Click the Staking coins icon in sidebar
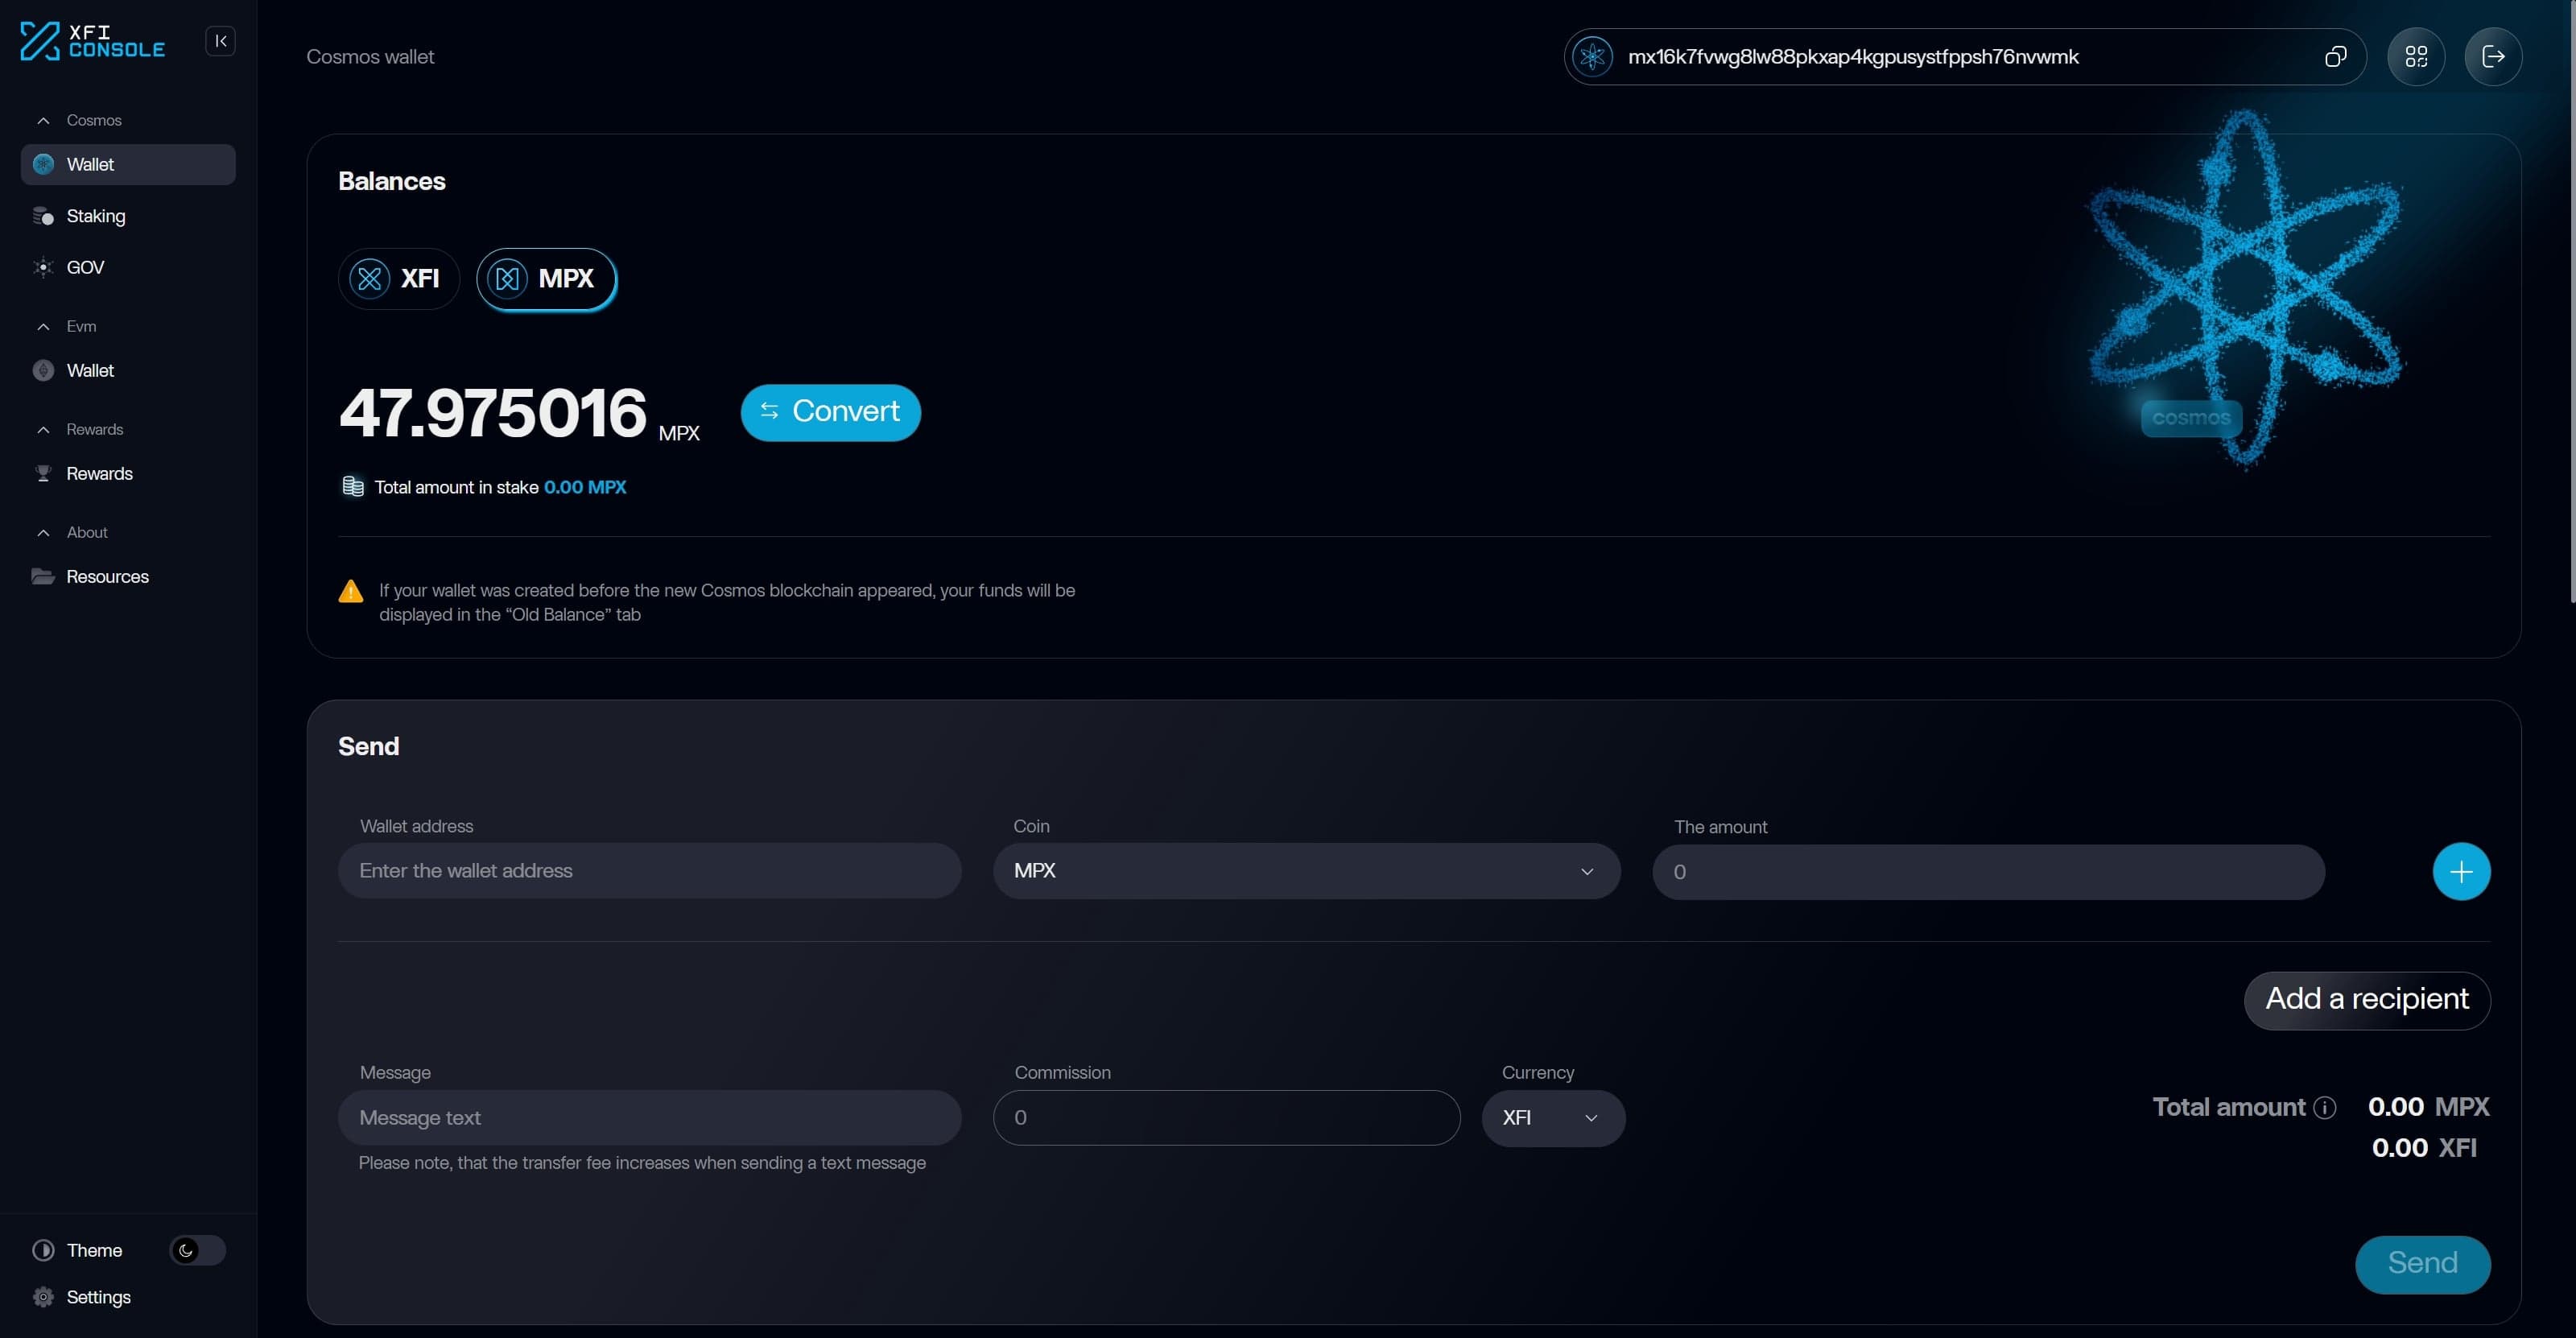This screenshot has height=1338, width=2576. (x=43, y=216)
